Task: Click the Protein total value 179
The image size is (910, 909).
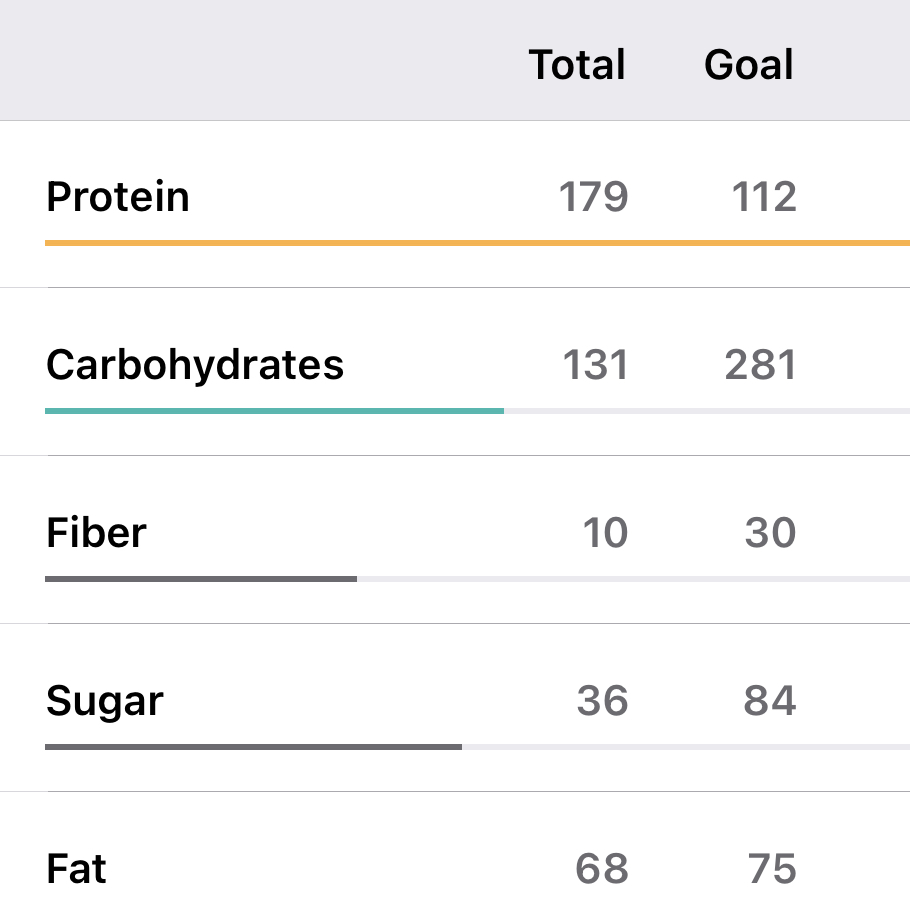Action: click(x=593, y=197)
